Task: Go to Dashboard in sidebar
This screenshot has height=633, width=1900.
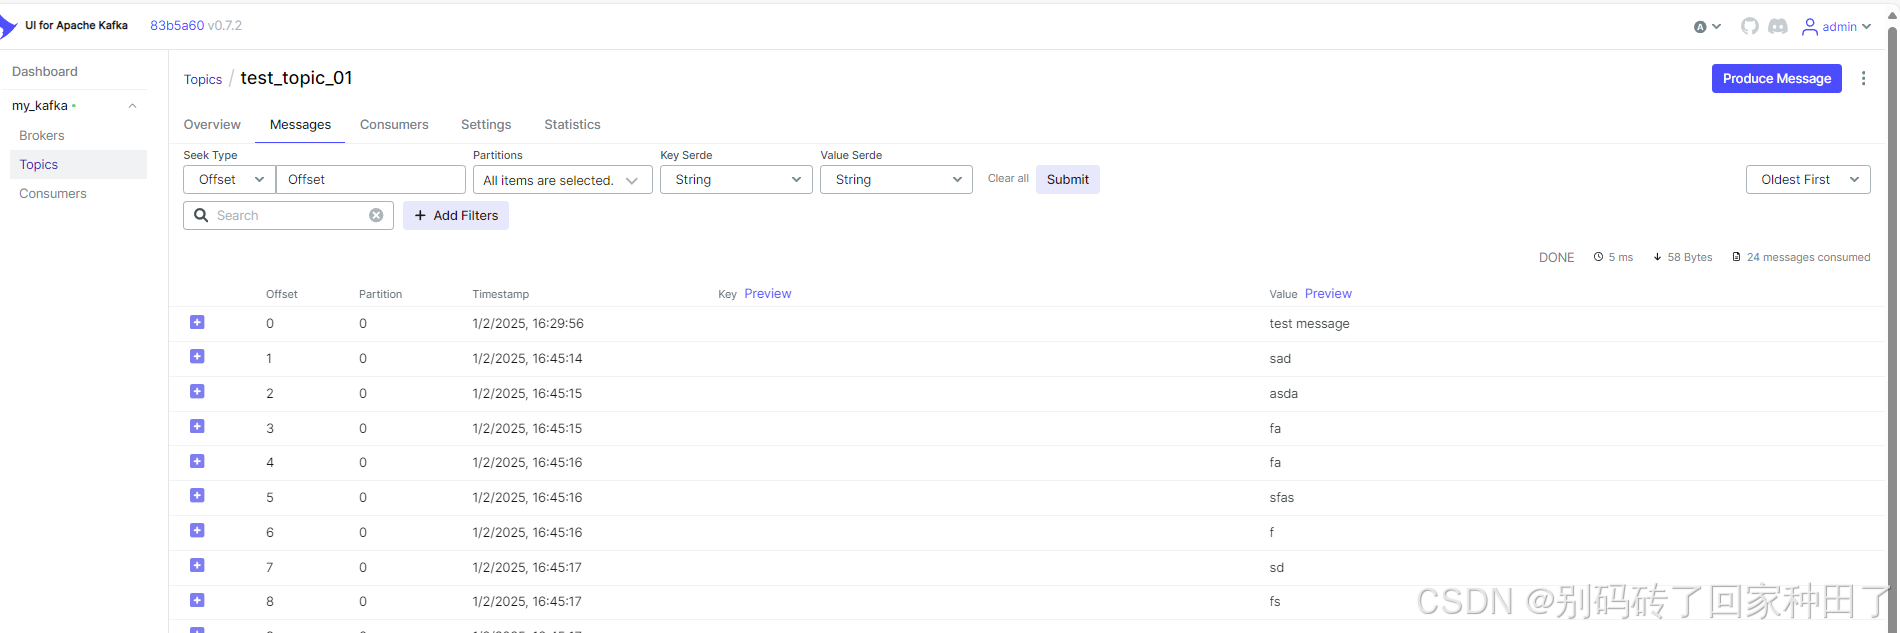Action: click(x=45, y=72)
